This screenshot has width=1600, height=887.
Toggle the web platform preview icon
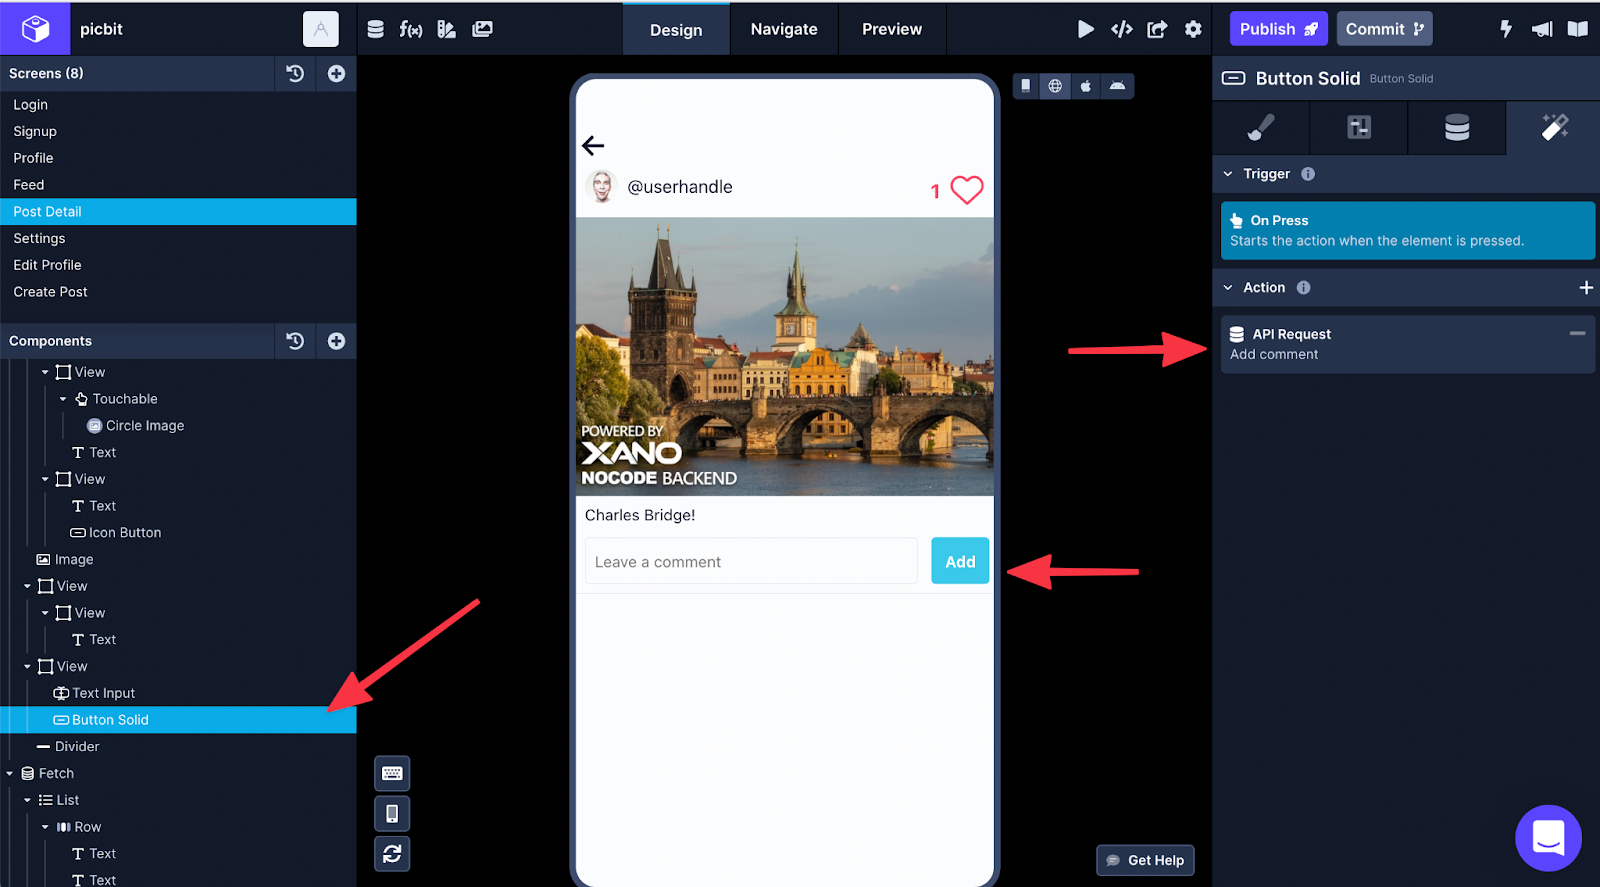[x=1055, y=86]
